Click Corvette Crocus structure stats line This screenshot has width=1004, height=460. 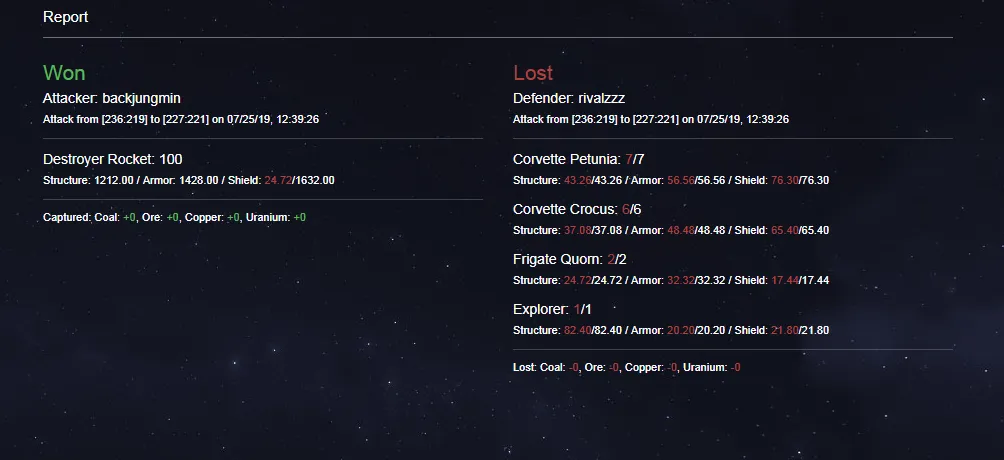click(671, 231)
